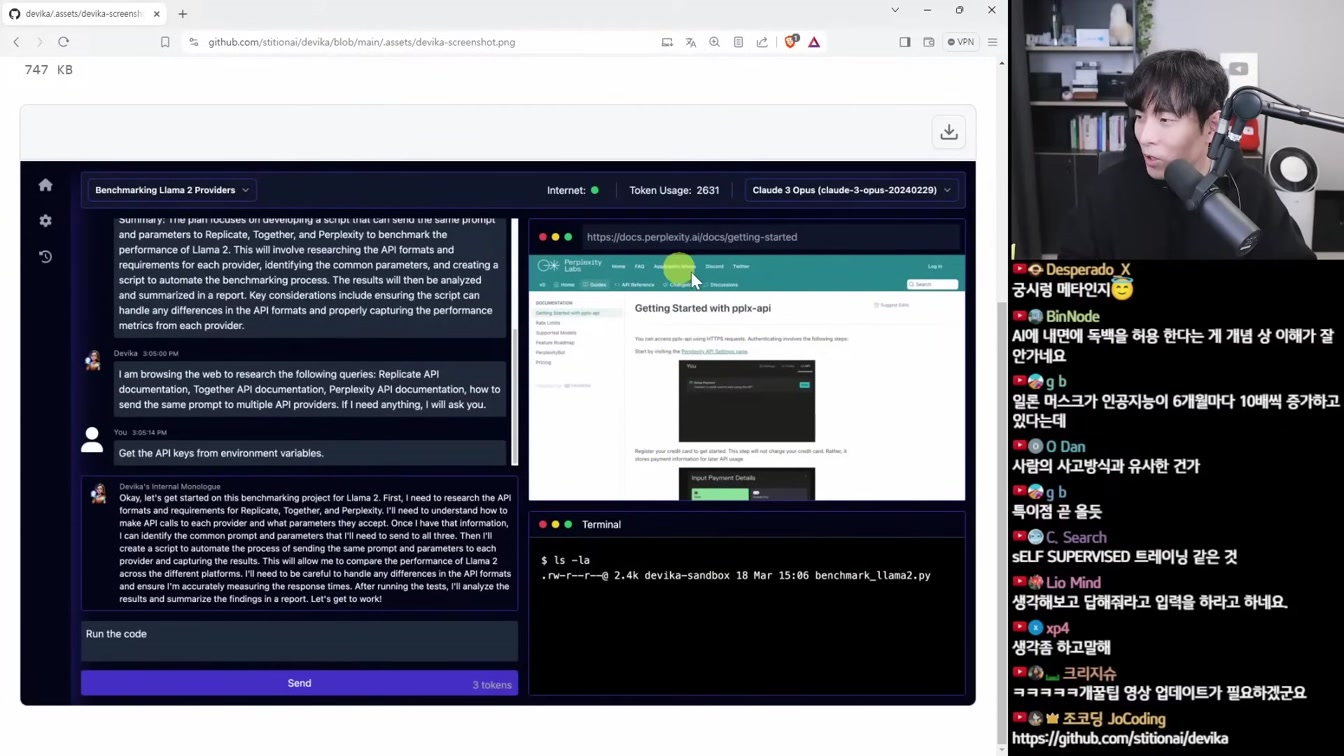Click the Perplexity docs URL bar

click(770, 237)
